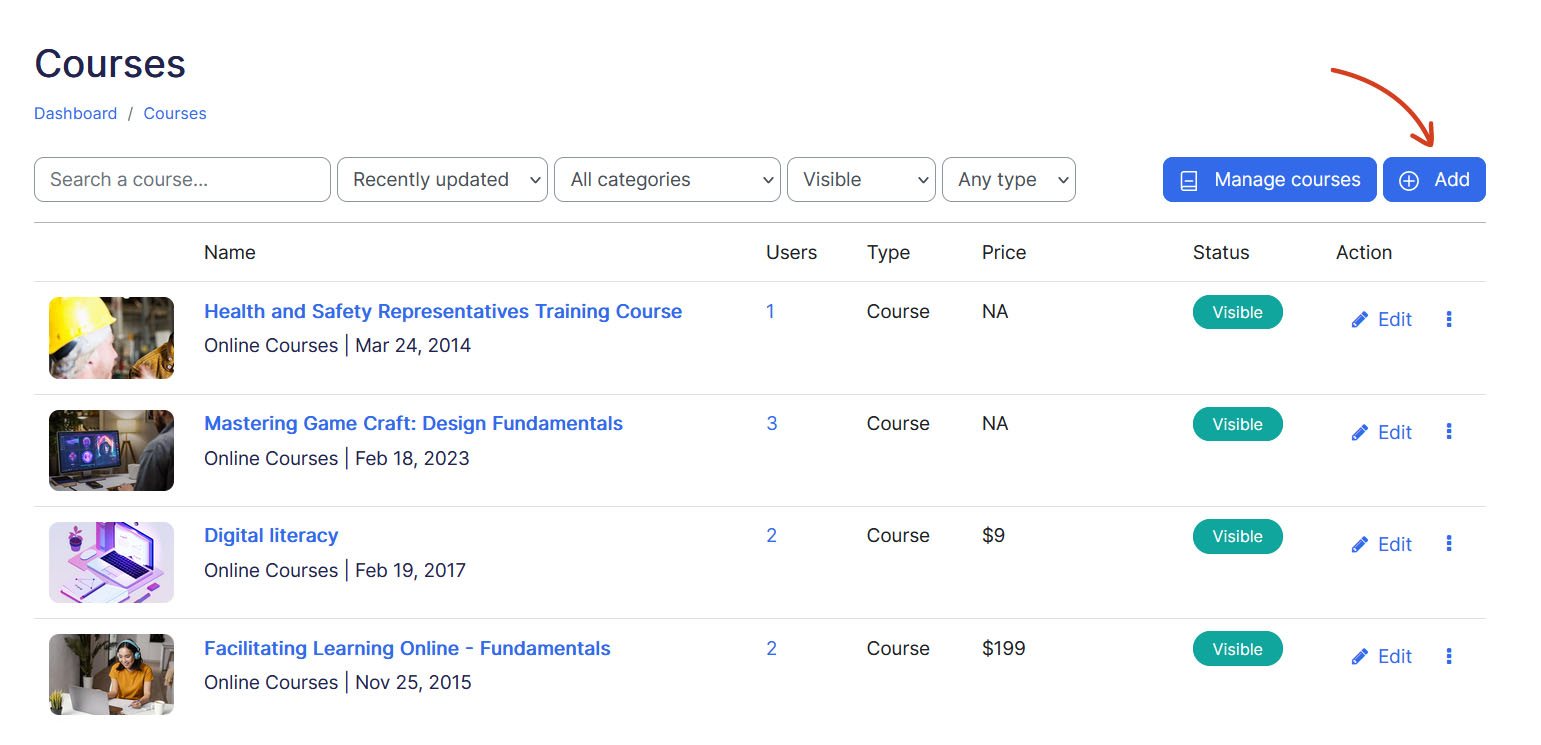Open the Health and Safety Representatives Training Course
Image resolution: width=1541 pixels, height=745 pixels.
click(x=443, y=311)
